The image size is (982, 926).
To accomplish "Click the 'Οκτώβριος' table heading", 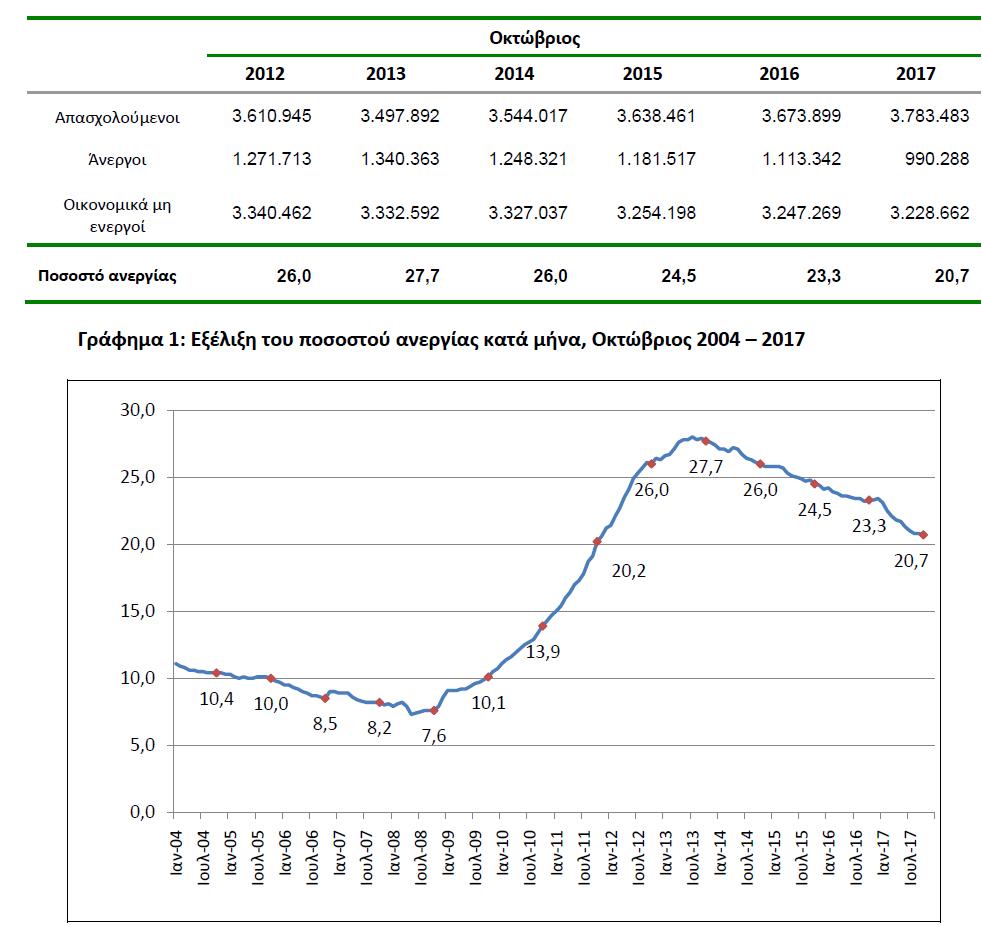I will pos(535,38).
